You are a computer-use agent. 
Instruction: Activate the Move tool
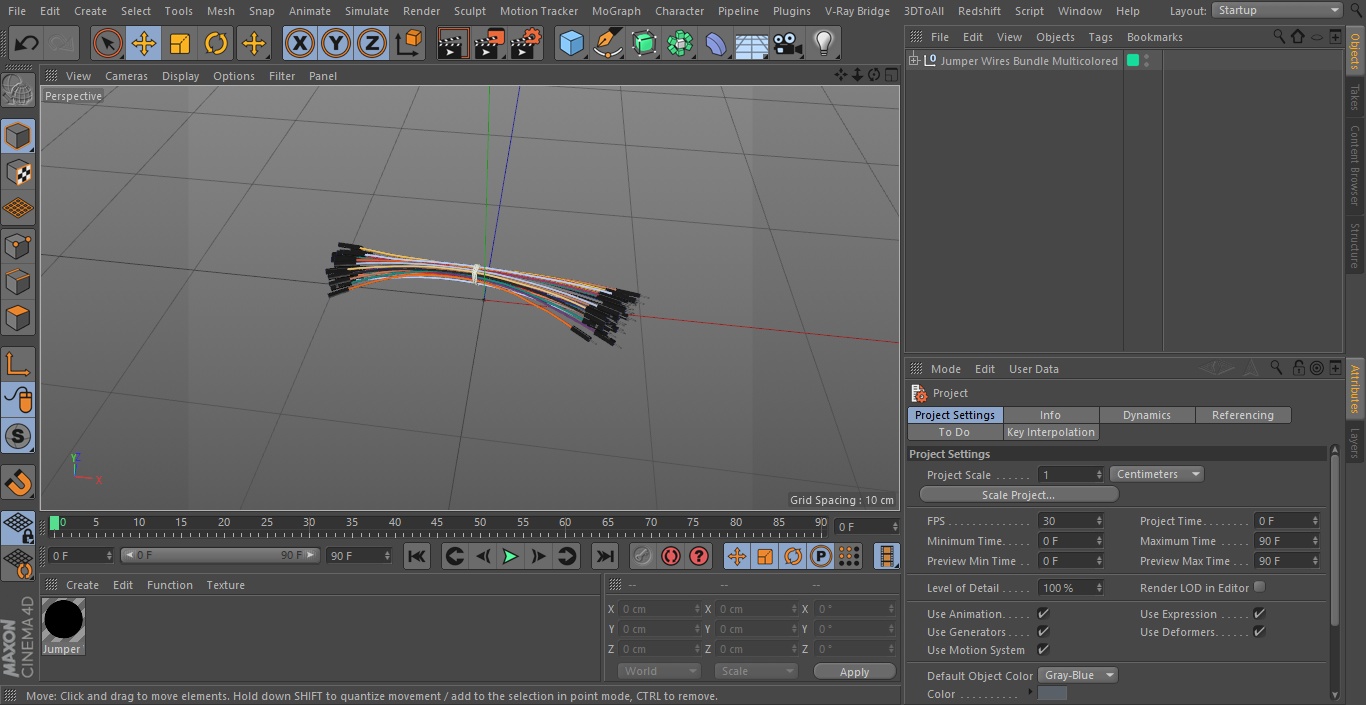tap(144, 43)
